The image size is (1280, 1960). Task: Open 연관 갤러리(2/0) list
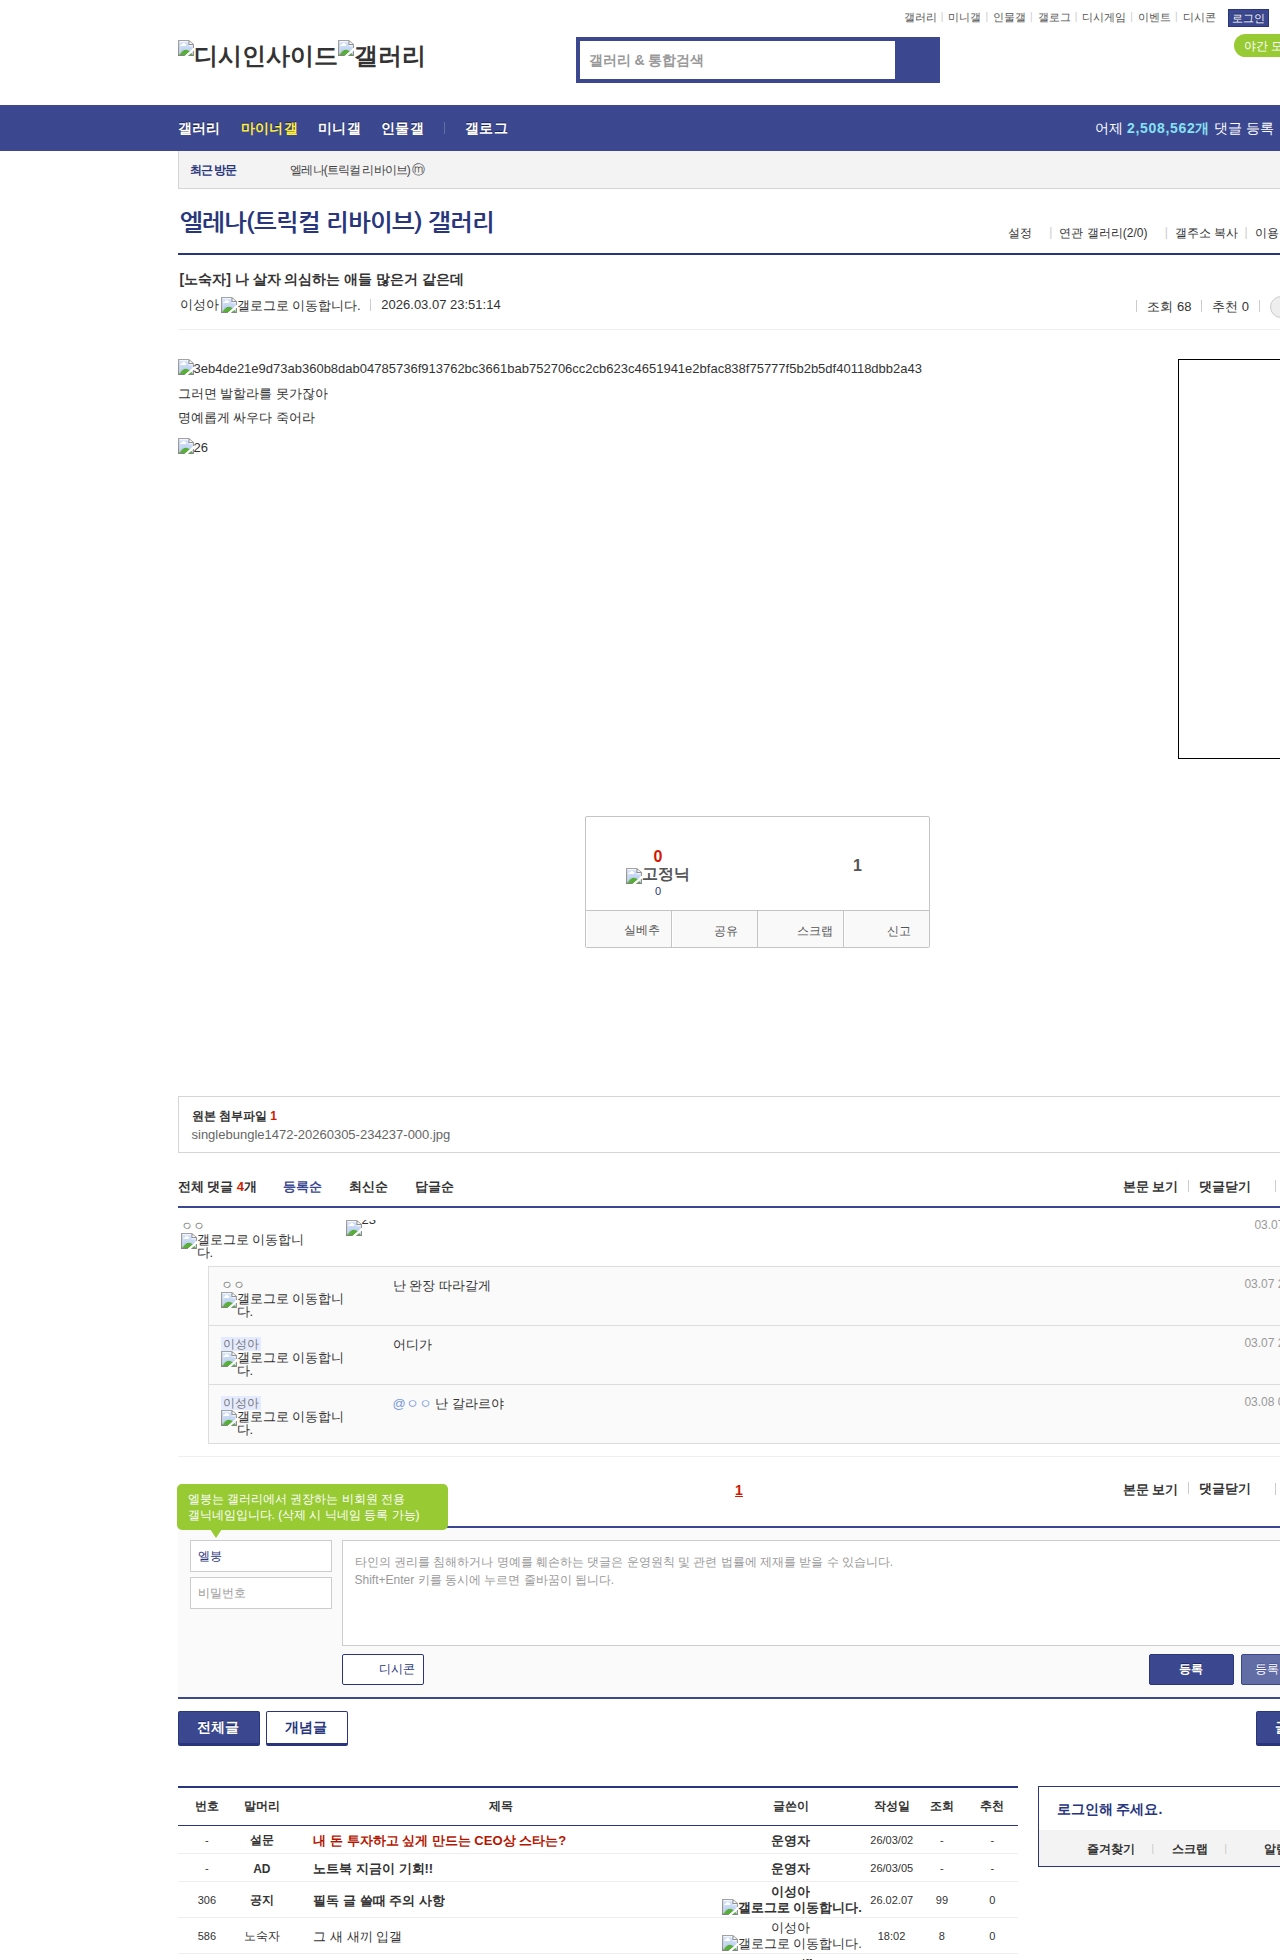(1103, 233)
